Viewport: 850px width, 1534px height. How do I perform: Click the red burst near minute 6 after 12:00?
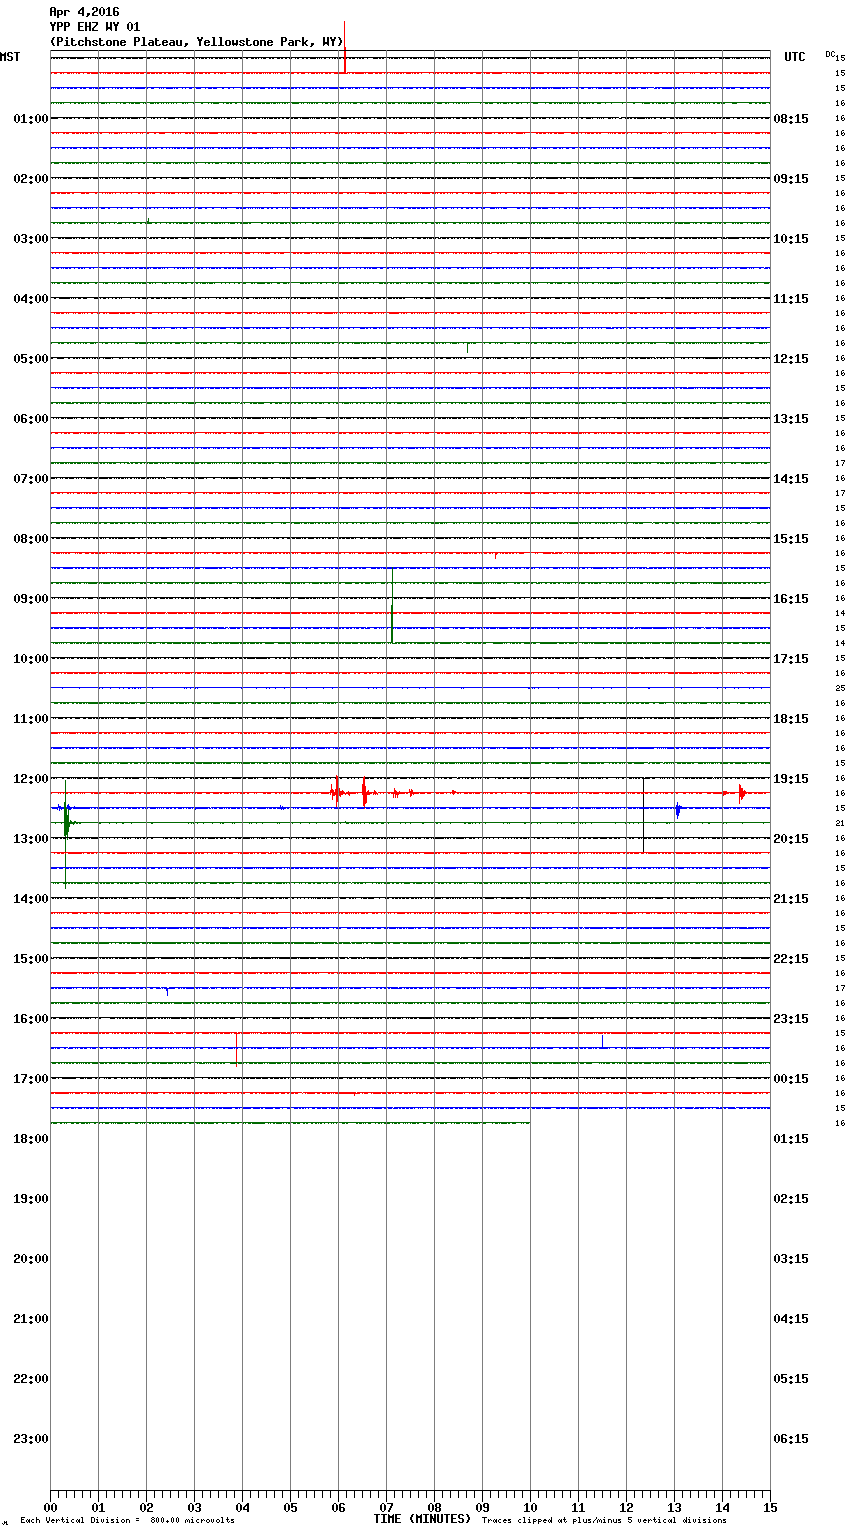tap(337, 793)
